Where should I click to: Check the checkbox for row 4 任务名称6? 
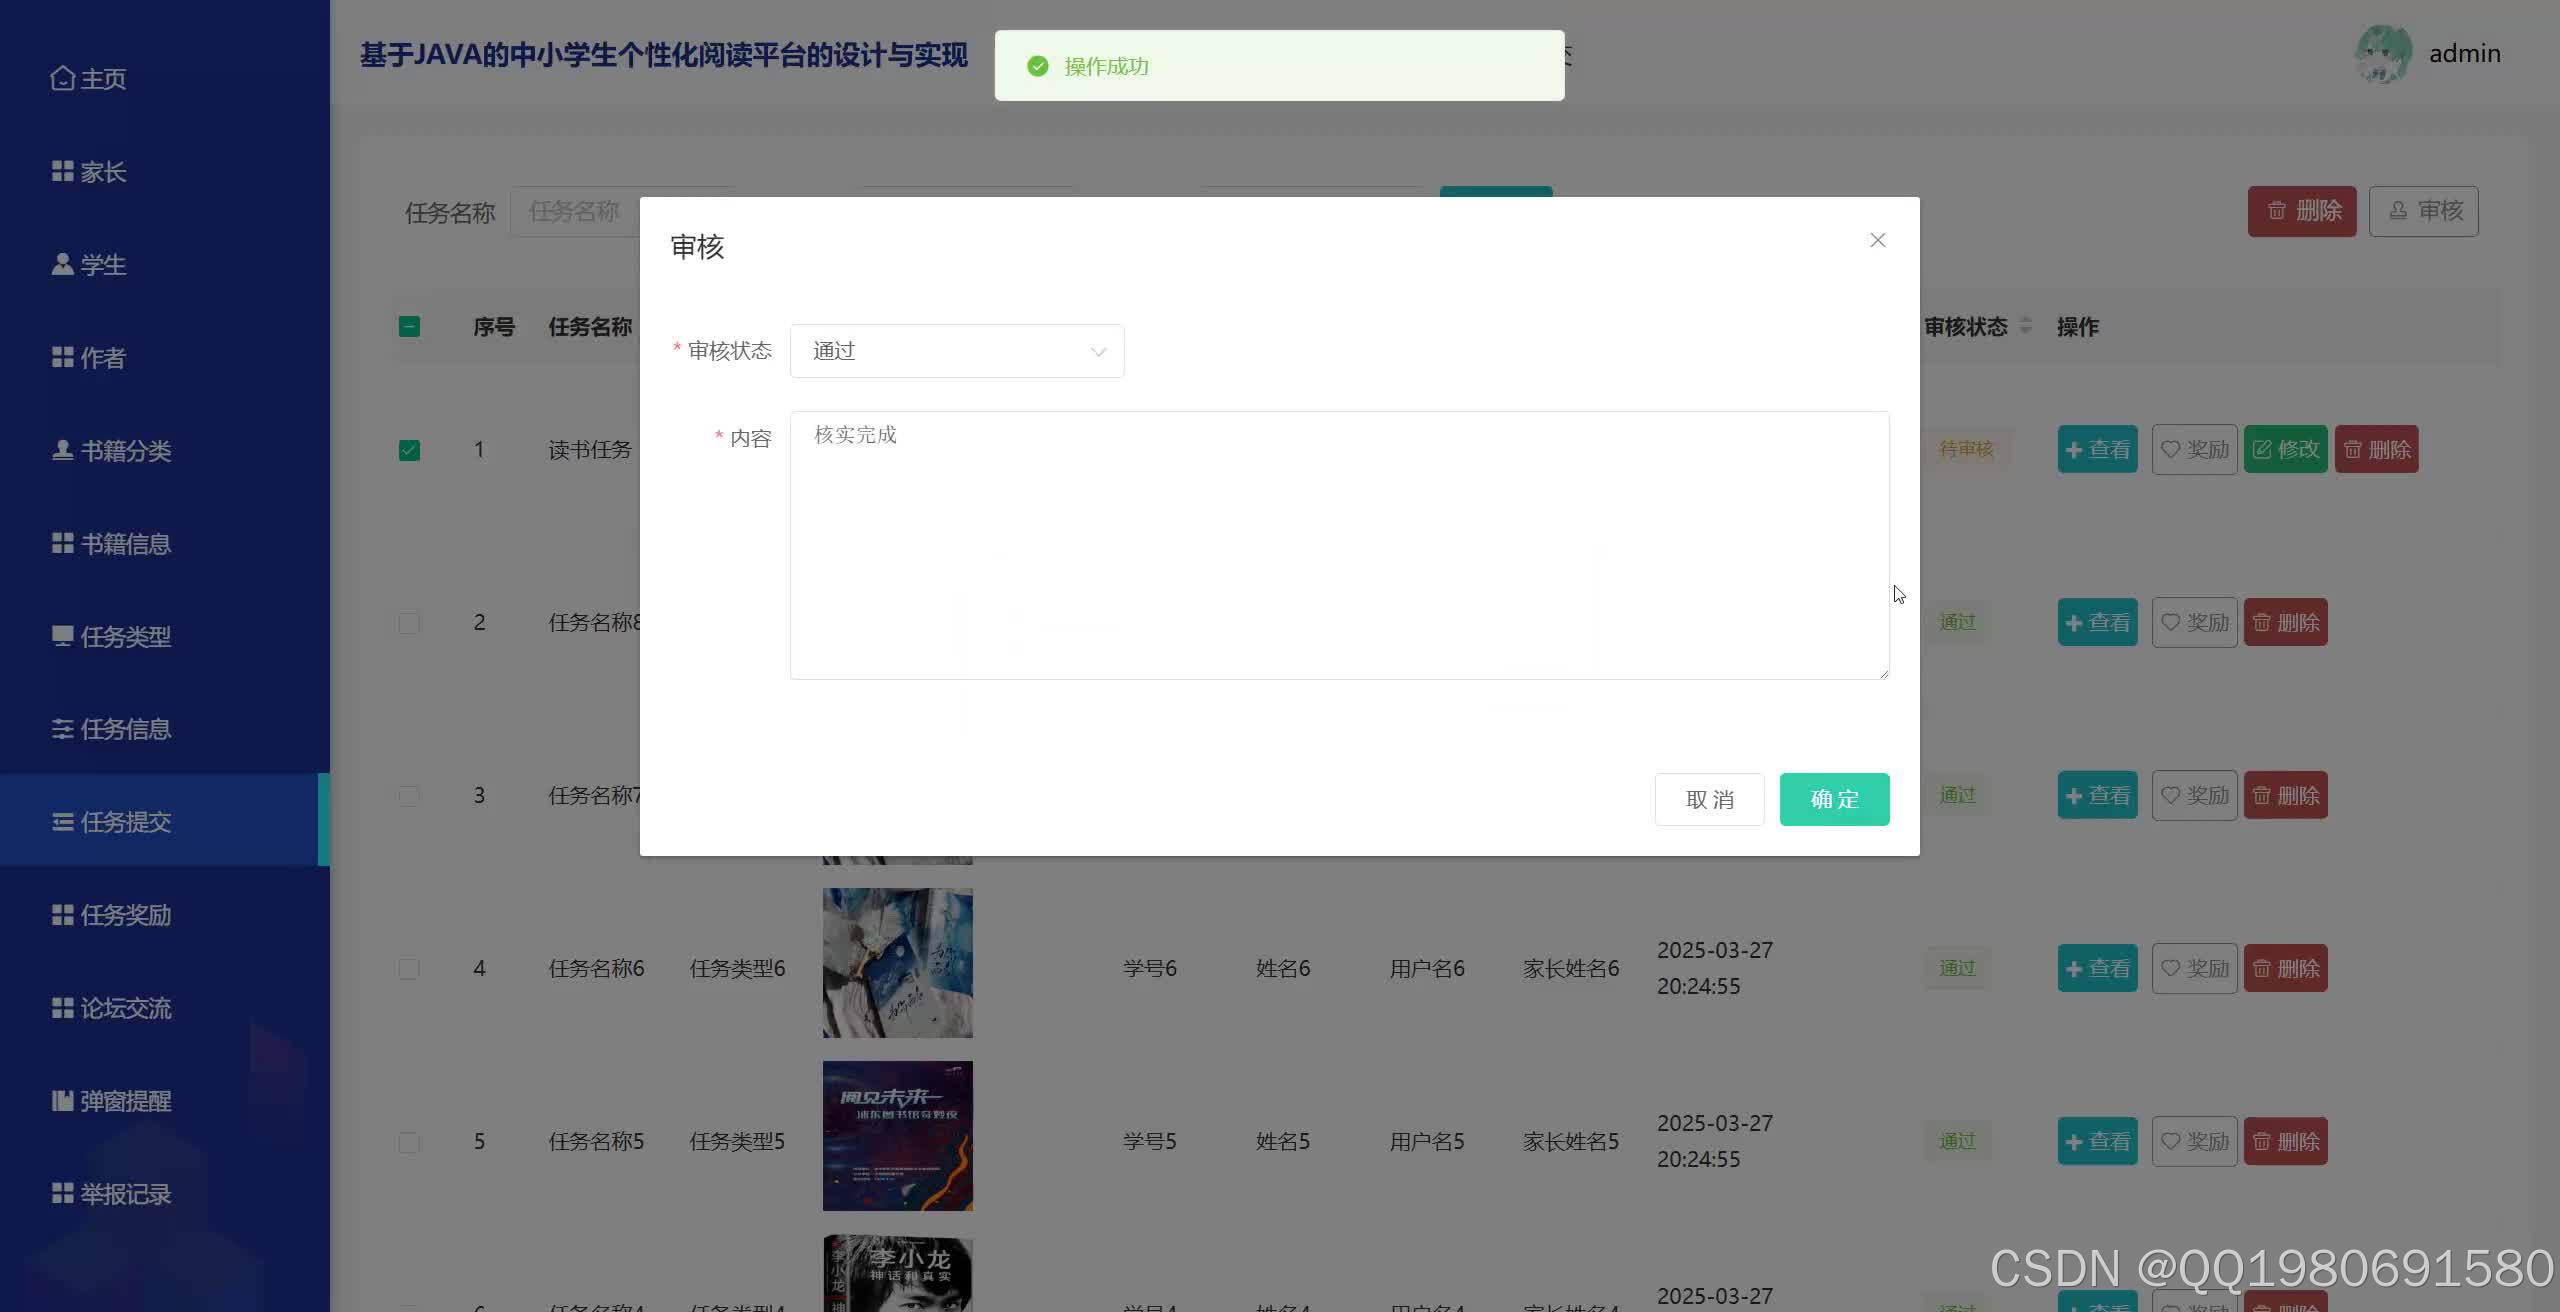pos(409,969)
